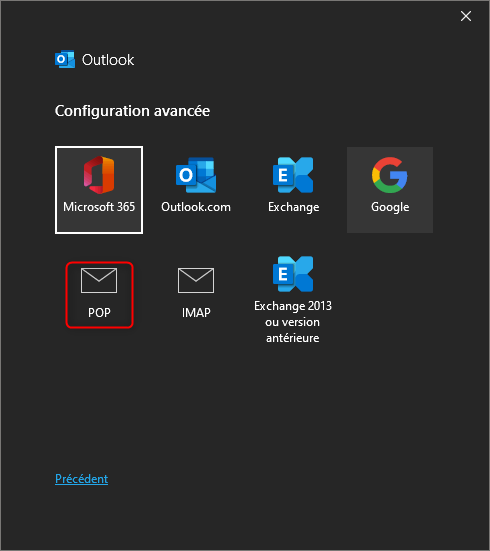Select the Exchange 2013 icon
Image resolution: width=490 pixels, height=551 pixels.
click(293, 274)
